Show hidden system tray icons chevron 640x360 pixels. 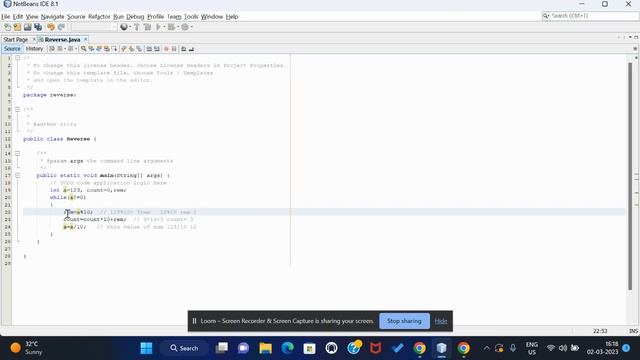(x=487, y=348)
